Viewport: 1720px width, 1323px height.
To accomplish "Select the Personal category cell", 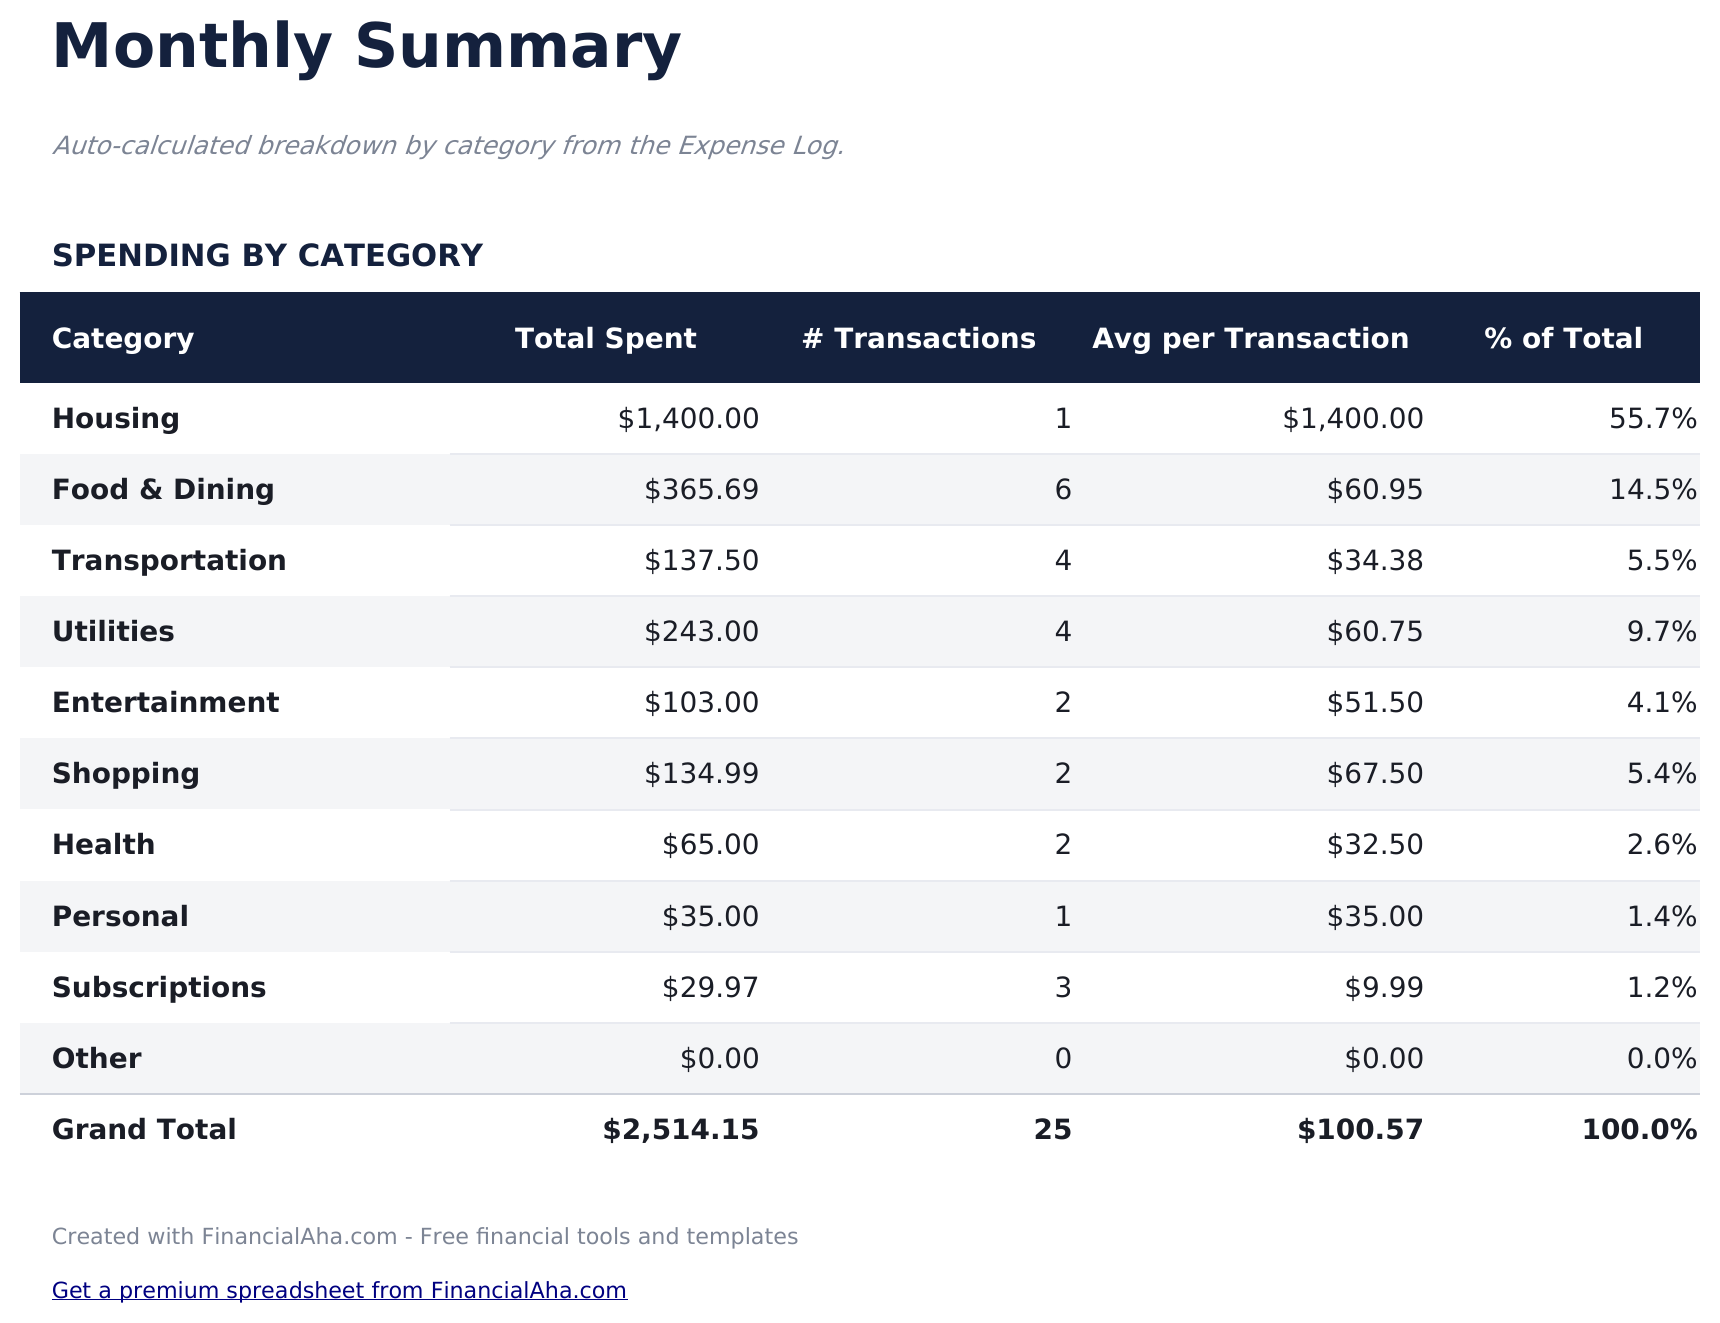I will tap(120, 916).
